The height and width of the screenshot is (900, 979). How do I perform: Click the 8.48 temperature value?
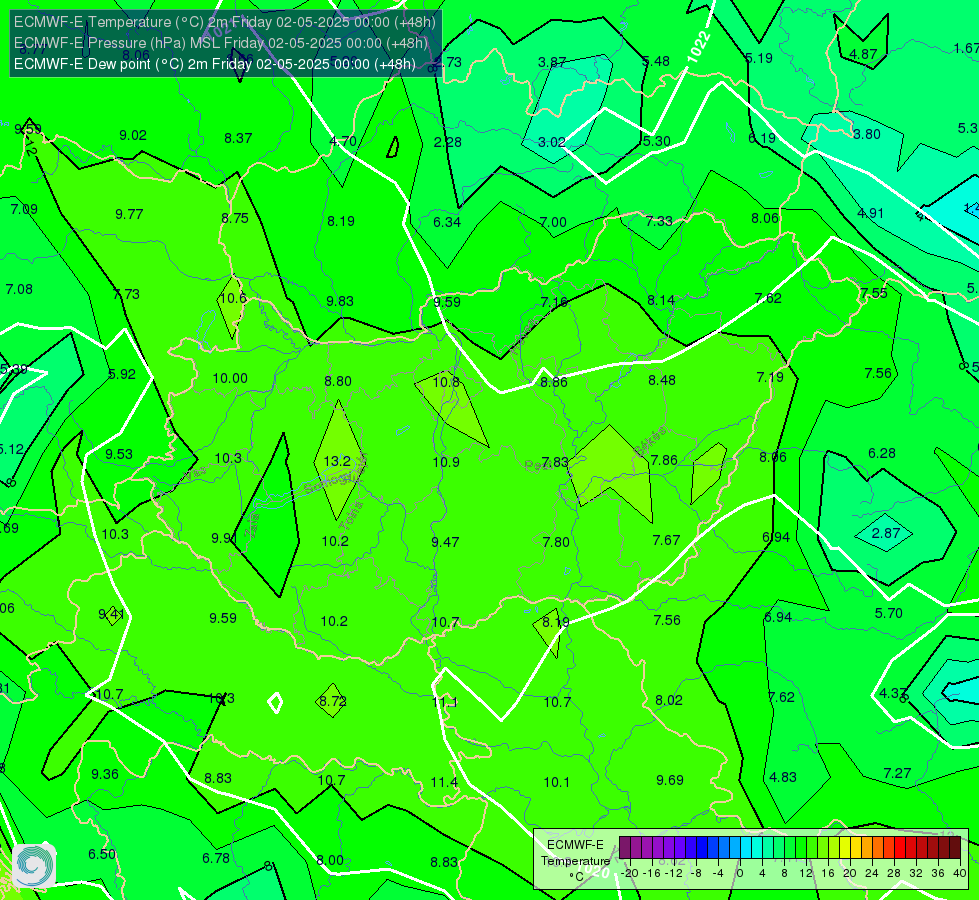pos(662,380)
